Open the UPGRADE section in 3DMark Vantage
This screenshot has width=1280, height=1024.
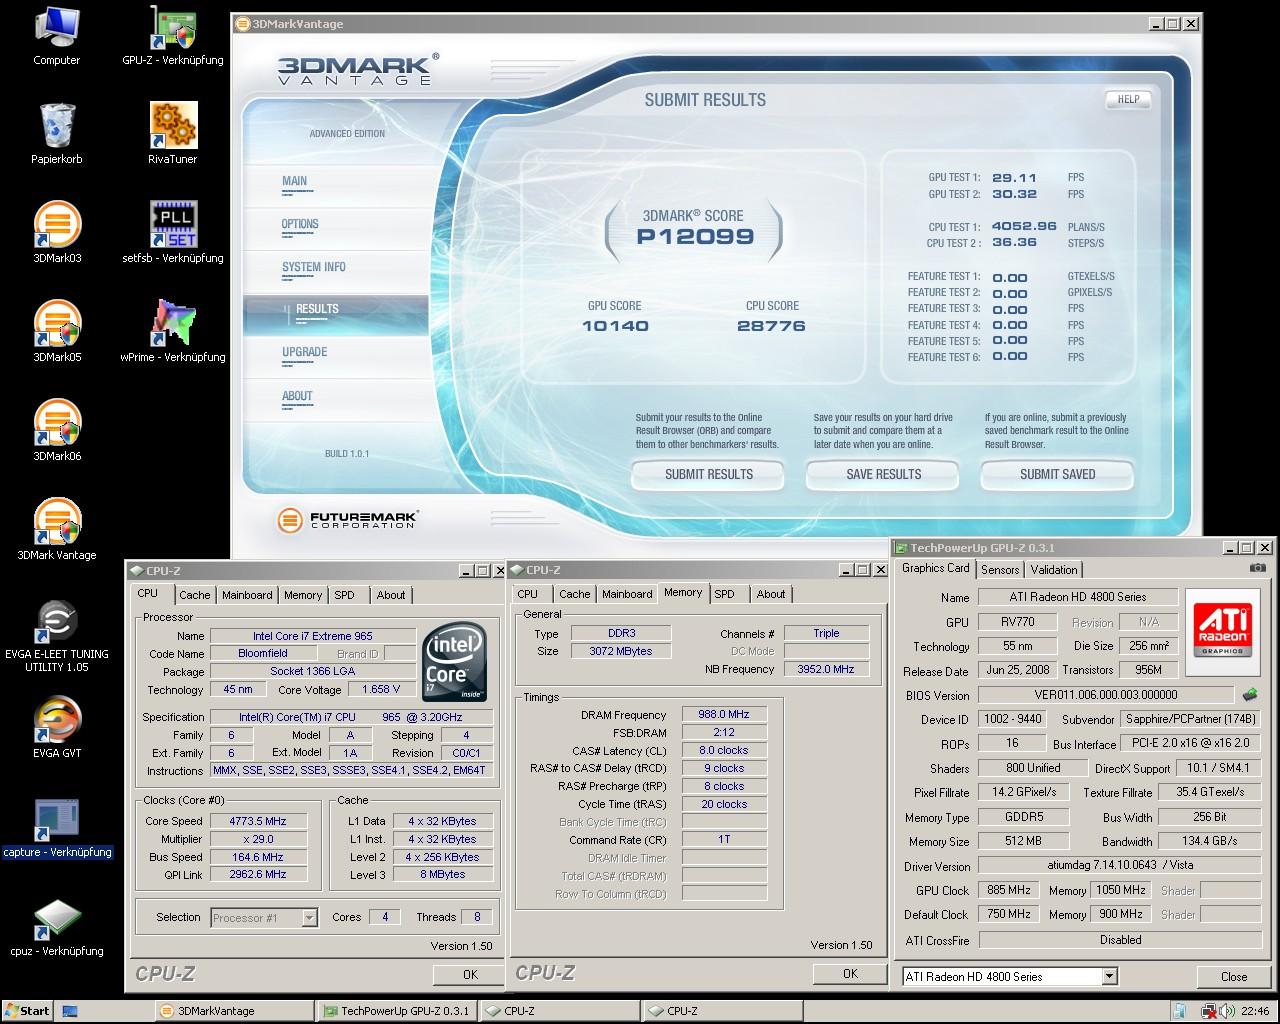point(305,352)
